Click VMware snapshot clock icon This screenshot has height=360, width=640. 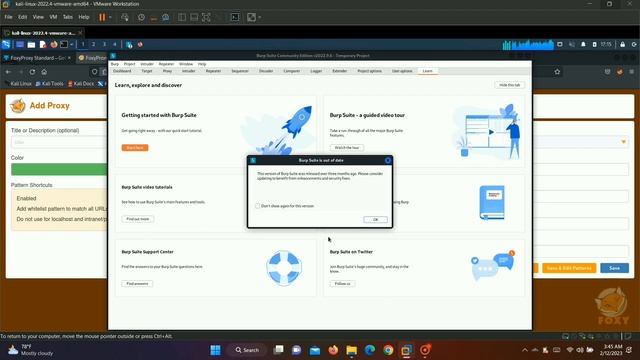141,17
